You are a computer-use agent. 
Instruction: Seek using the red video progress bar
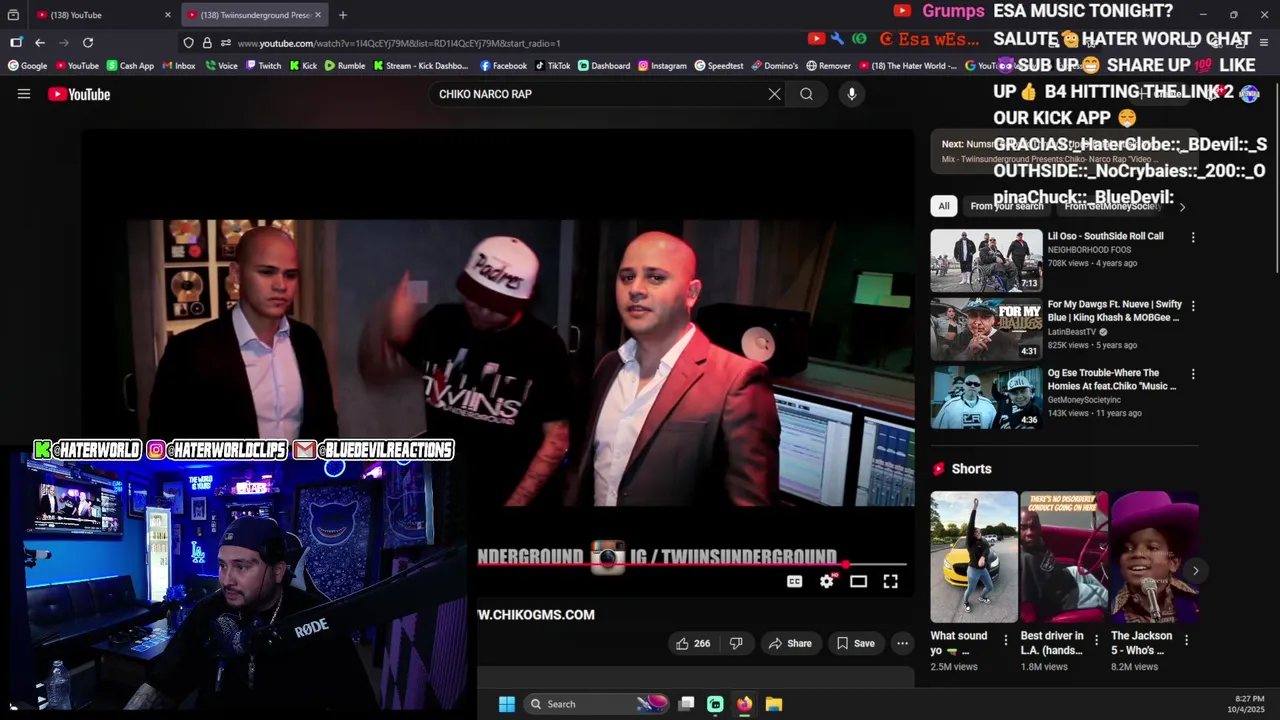pyautogui.click(x=692, y=565)
